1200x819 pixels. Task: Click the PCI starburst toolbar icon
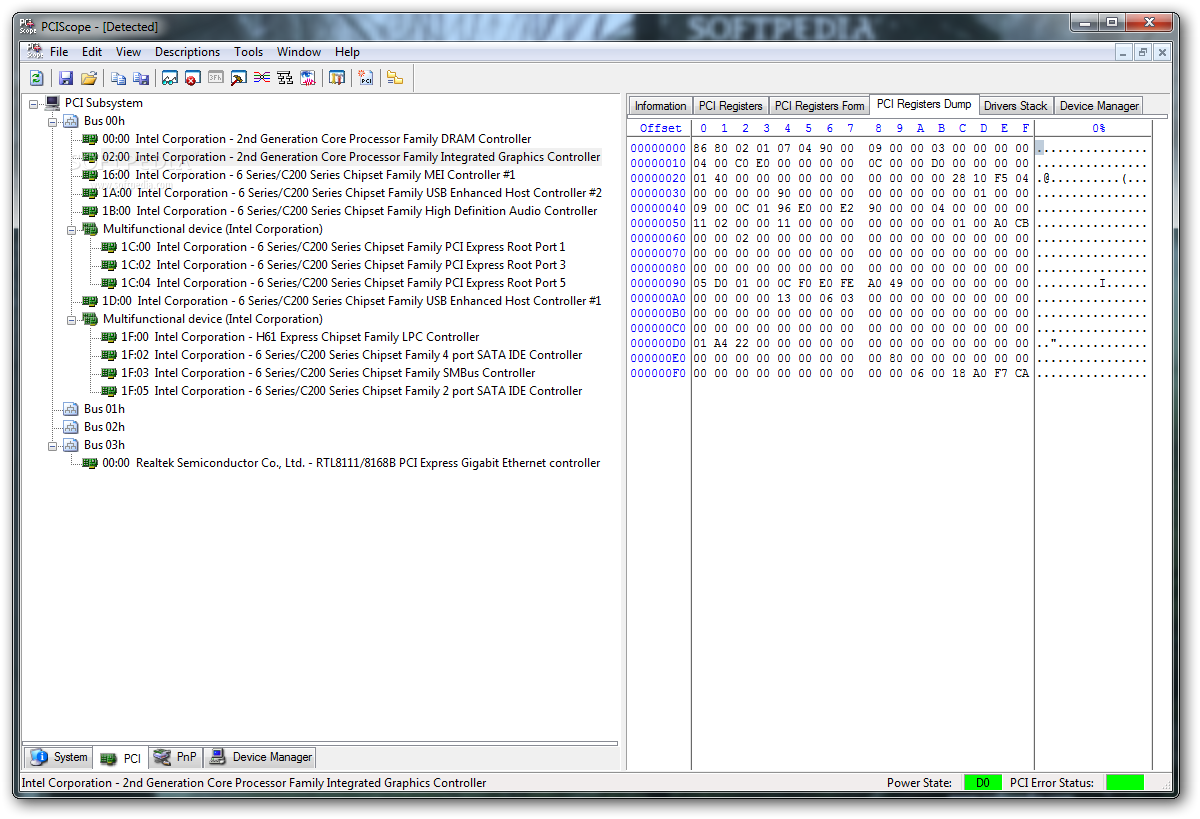coord(366,78)
